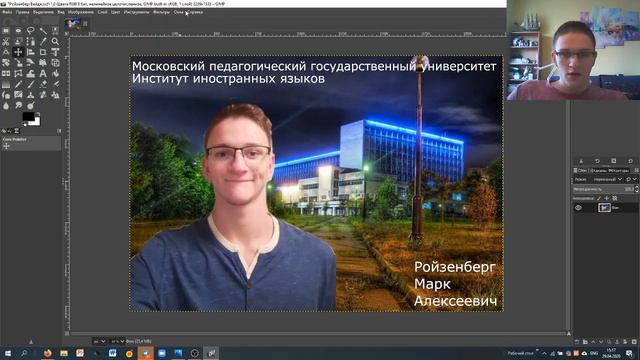Open the Инструменты menu
Image resolution: width=640 pixels, height=360 pixels.
pyautogui.click(x=136, y=12)
